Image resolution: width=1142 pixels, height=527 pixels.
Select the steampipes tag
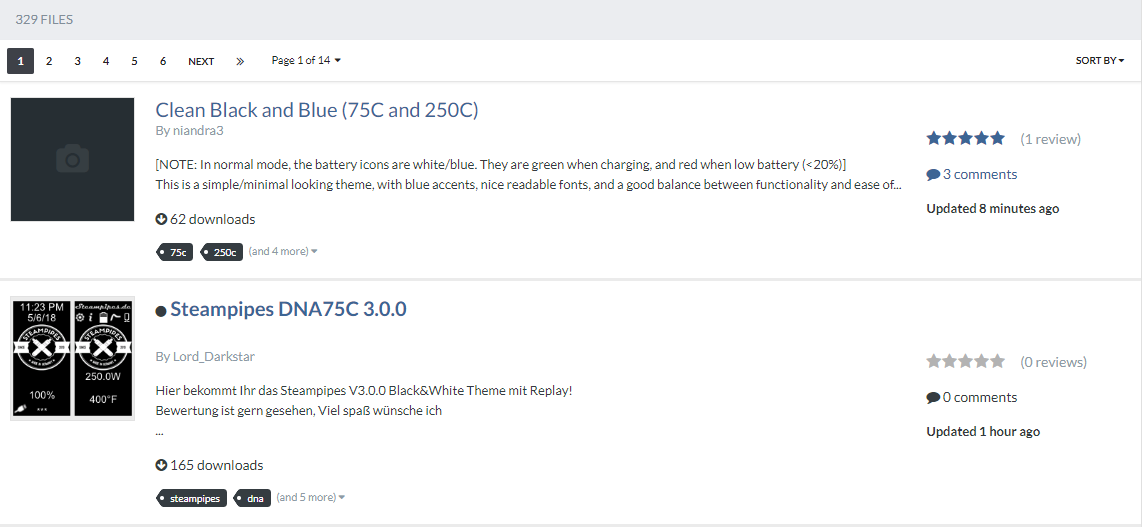pyautogui.click(x=193, y=498)
